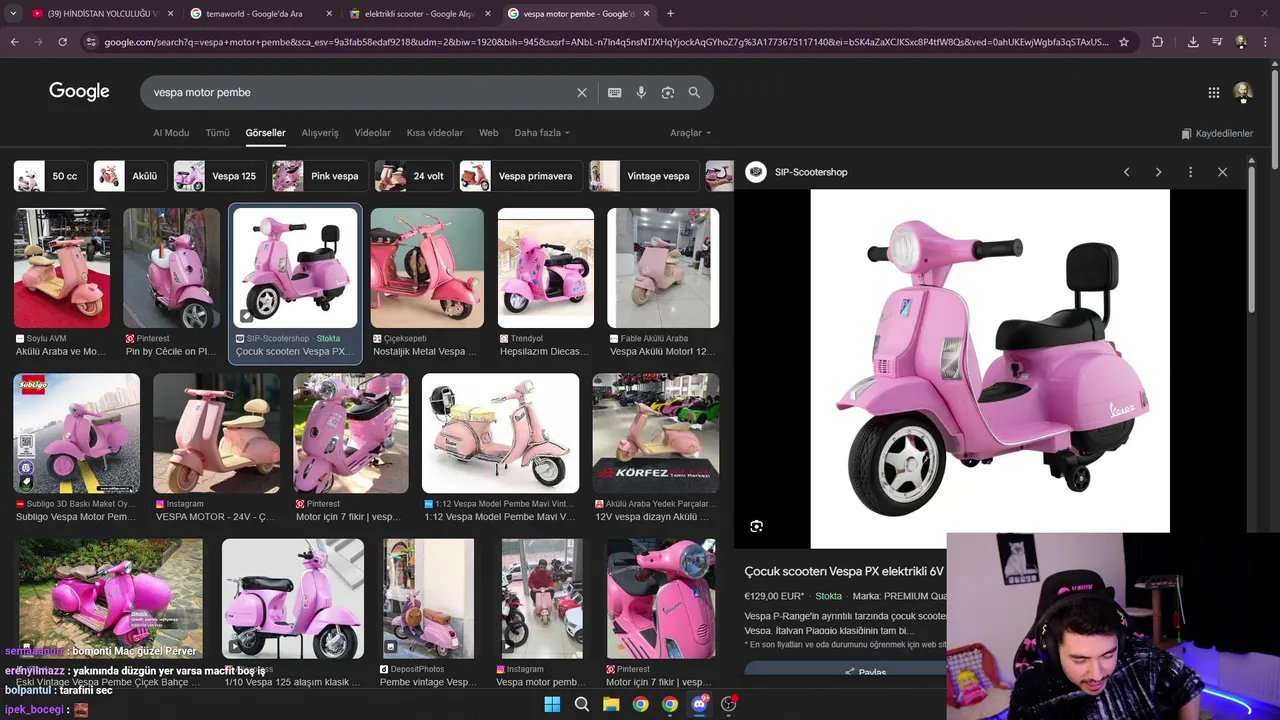
Task: Open the VESPA MOTOR - 24V Instagram result
Action: 217,433
